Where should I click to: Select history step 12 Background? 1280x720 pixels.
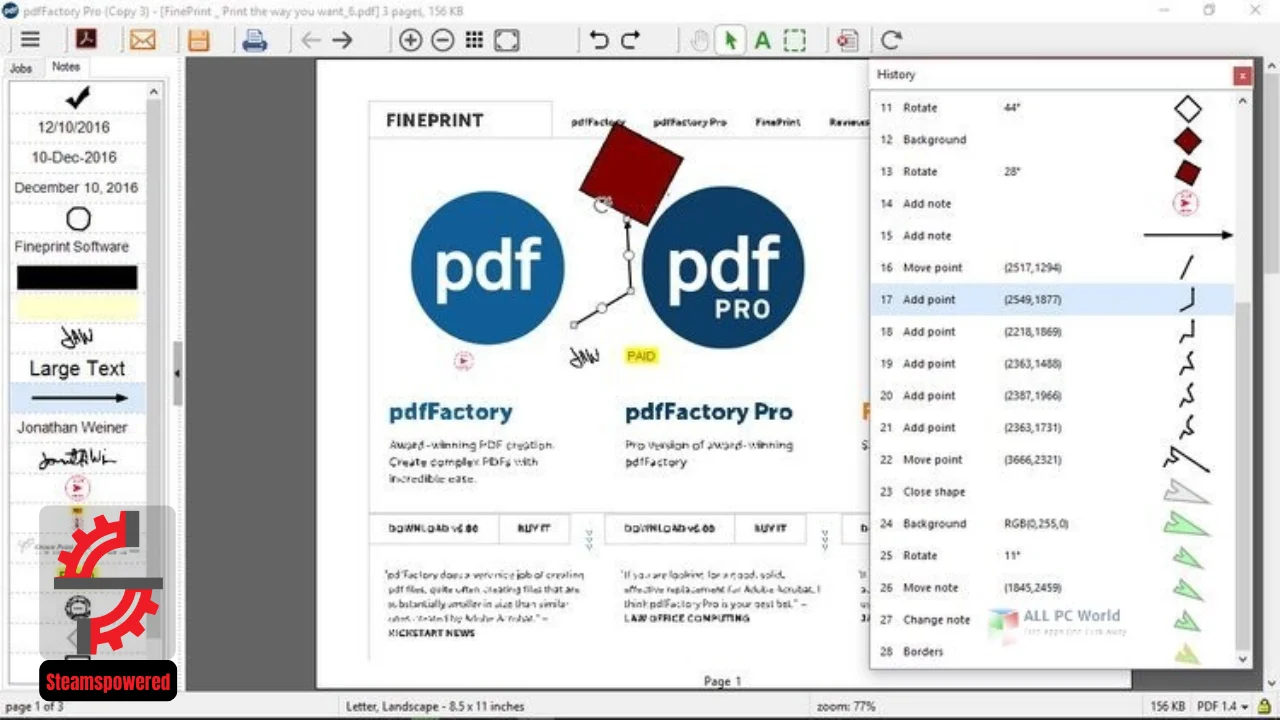tap(1052, 139)
